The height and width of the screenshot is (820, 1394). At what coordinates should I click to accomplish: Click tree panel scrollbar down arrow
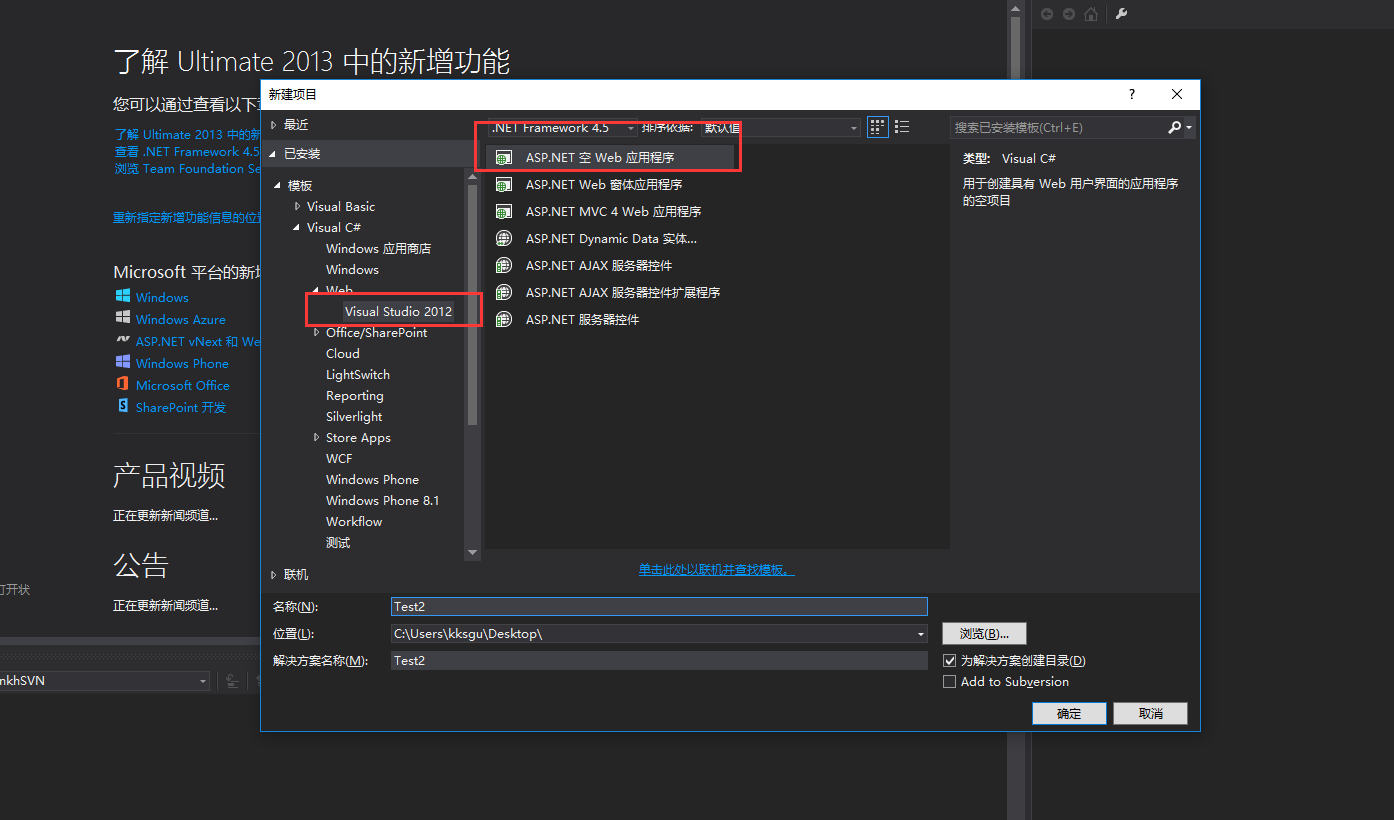click(x=473, y=552)
